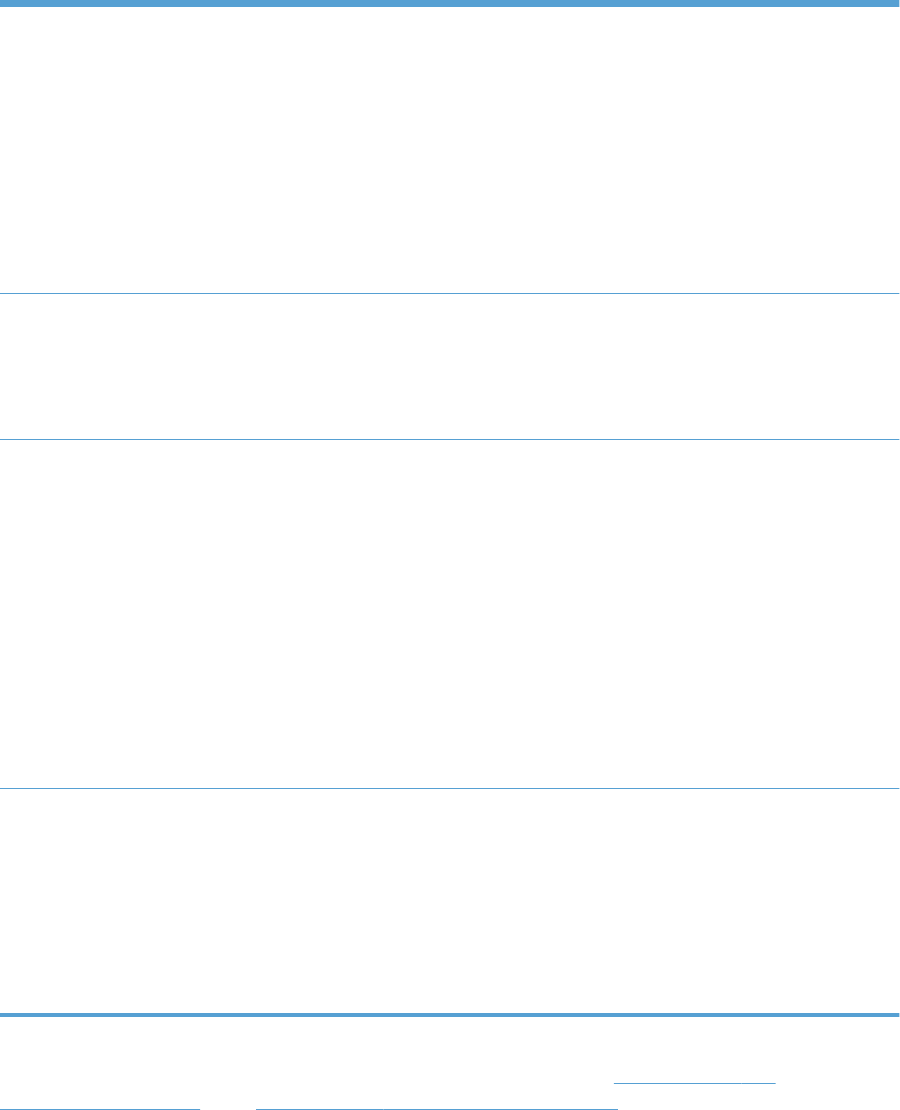This screenshot has width=900, height=1110.
Task: Select the second blank table row
Action: click(450, 367)
